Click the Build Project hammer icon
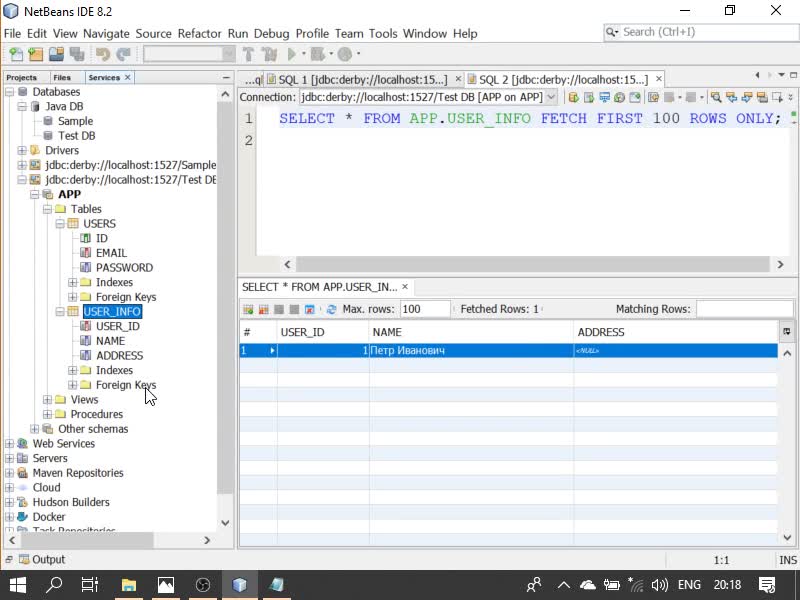The width and height of the screenshot is (800, 600). pos(248,54)
